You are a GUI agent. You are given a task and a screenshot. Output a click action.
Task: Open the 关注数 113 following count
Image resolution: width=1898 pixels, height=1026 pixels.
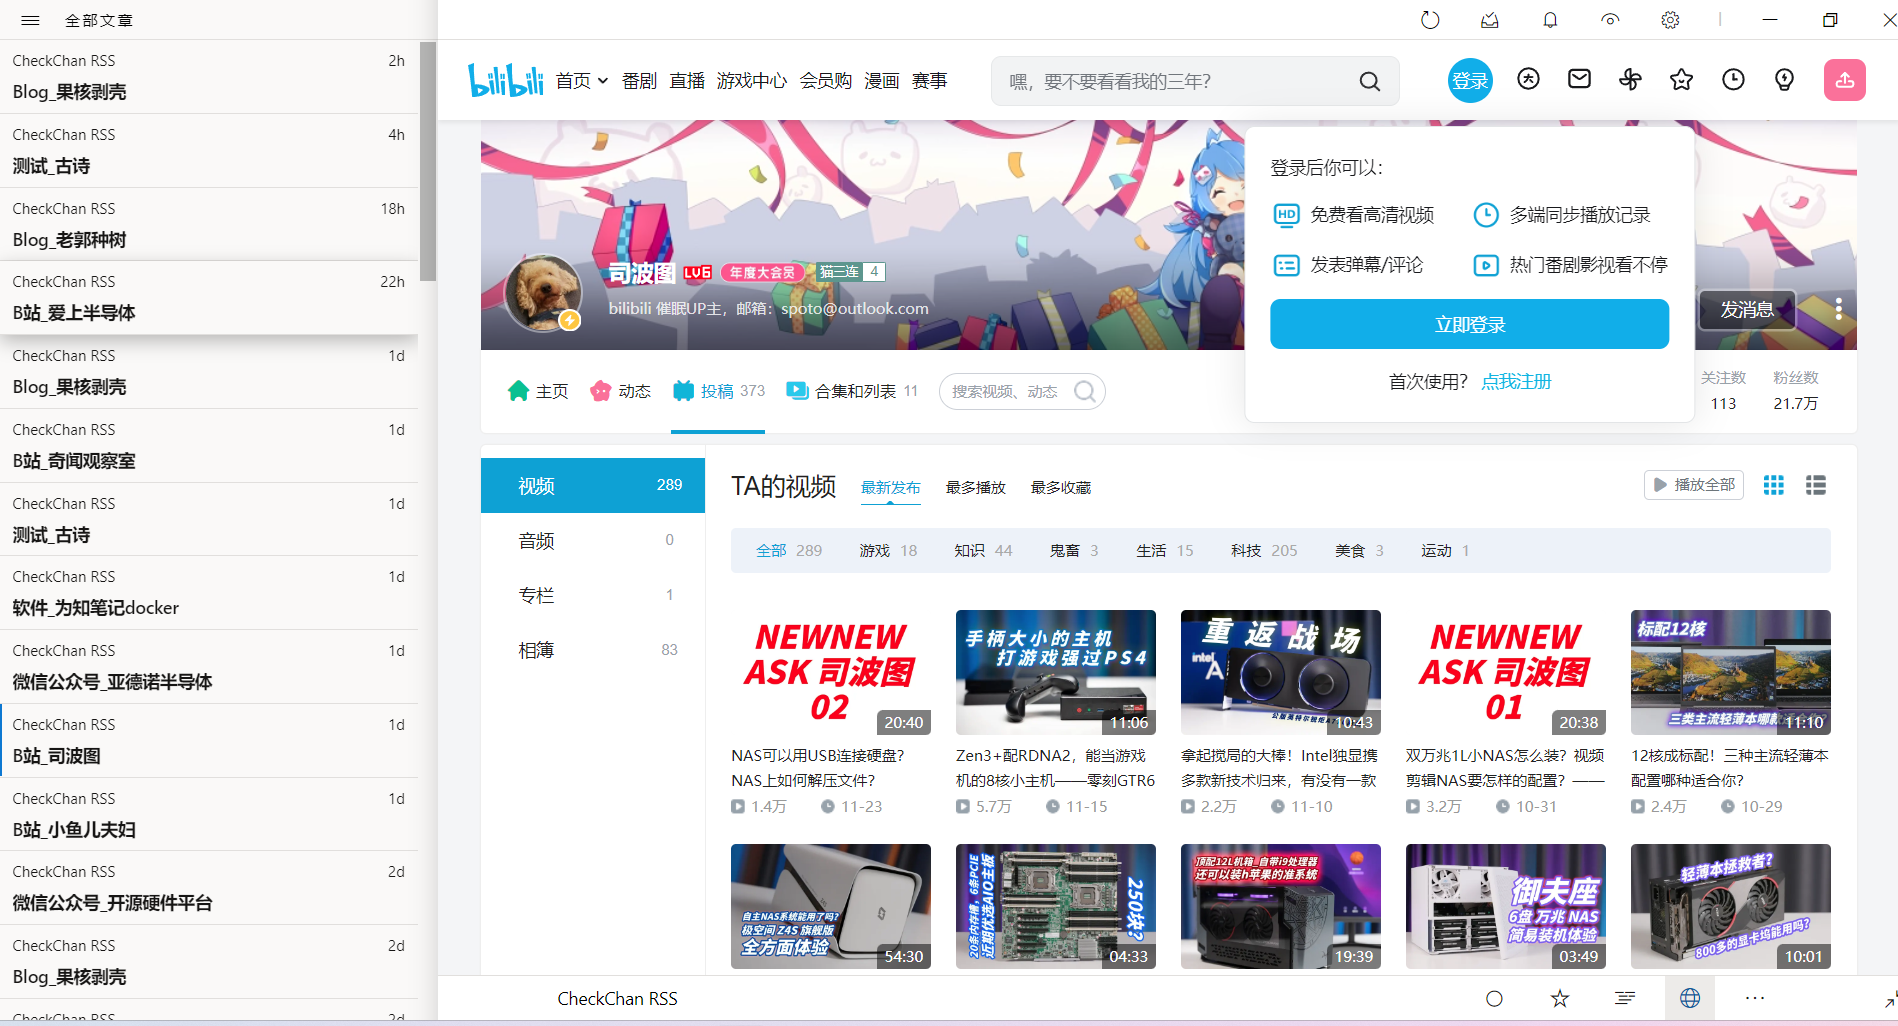pyautogui.click(x=1723, y=390)
